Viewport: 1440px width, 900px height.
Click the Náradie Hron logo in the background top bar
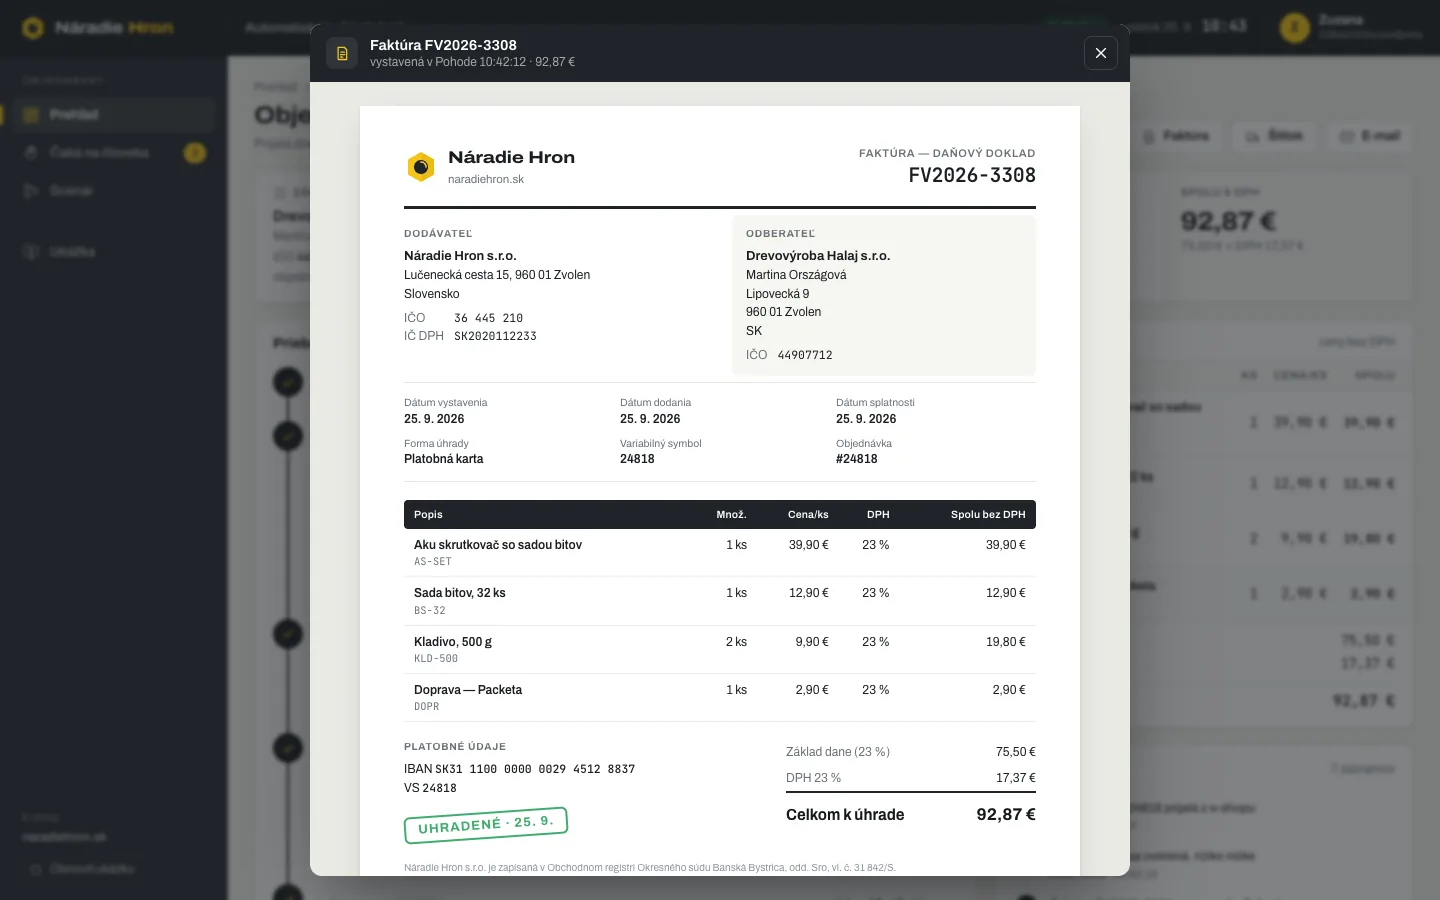coord(98,27)
